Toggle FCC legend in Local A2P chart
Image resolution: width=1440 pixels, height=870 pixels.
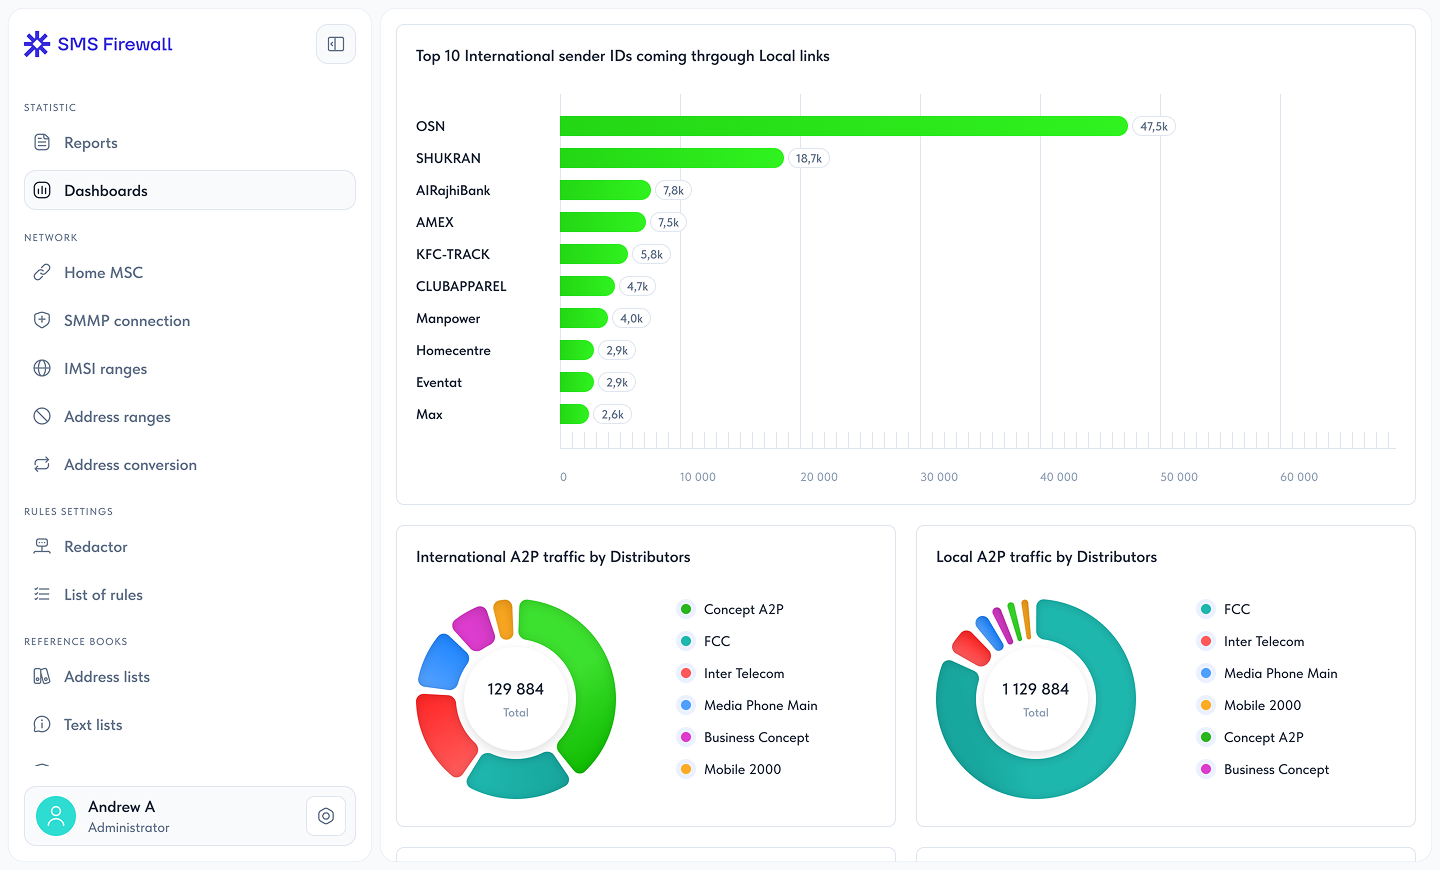coord(1236,609)
